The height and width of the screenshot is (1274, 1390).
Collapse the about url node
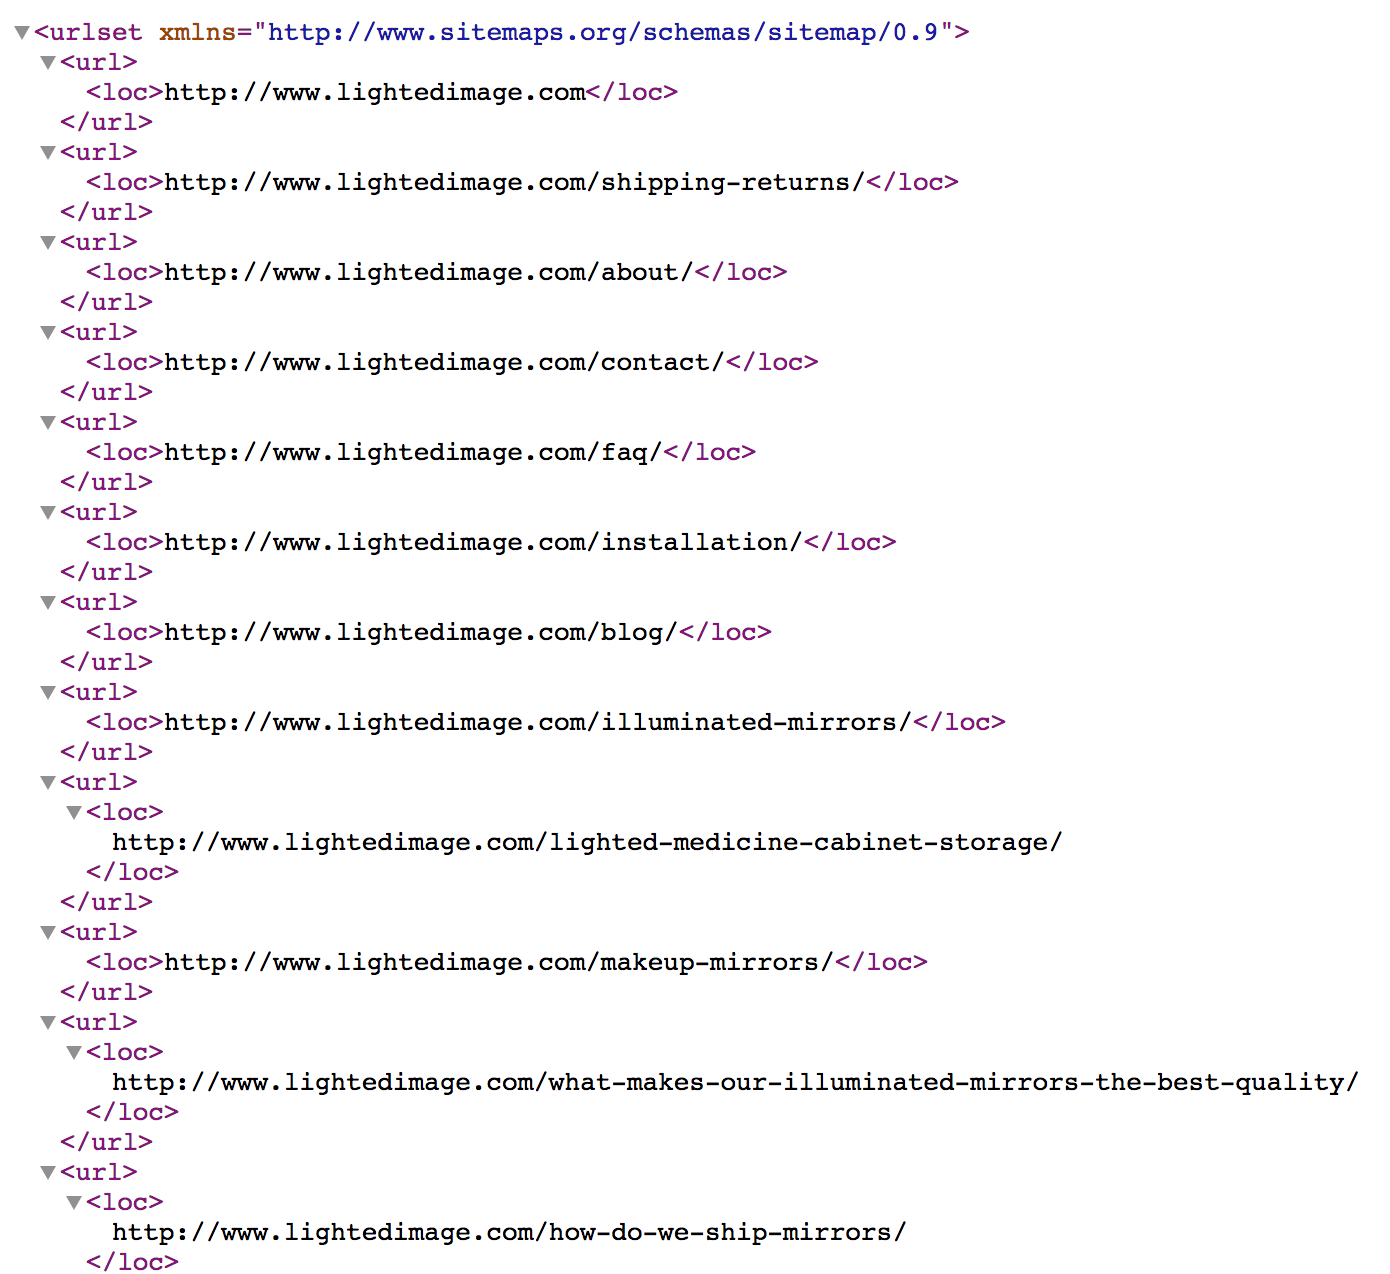tap(46, 242)
